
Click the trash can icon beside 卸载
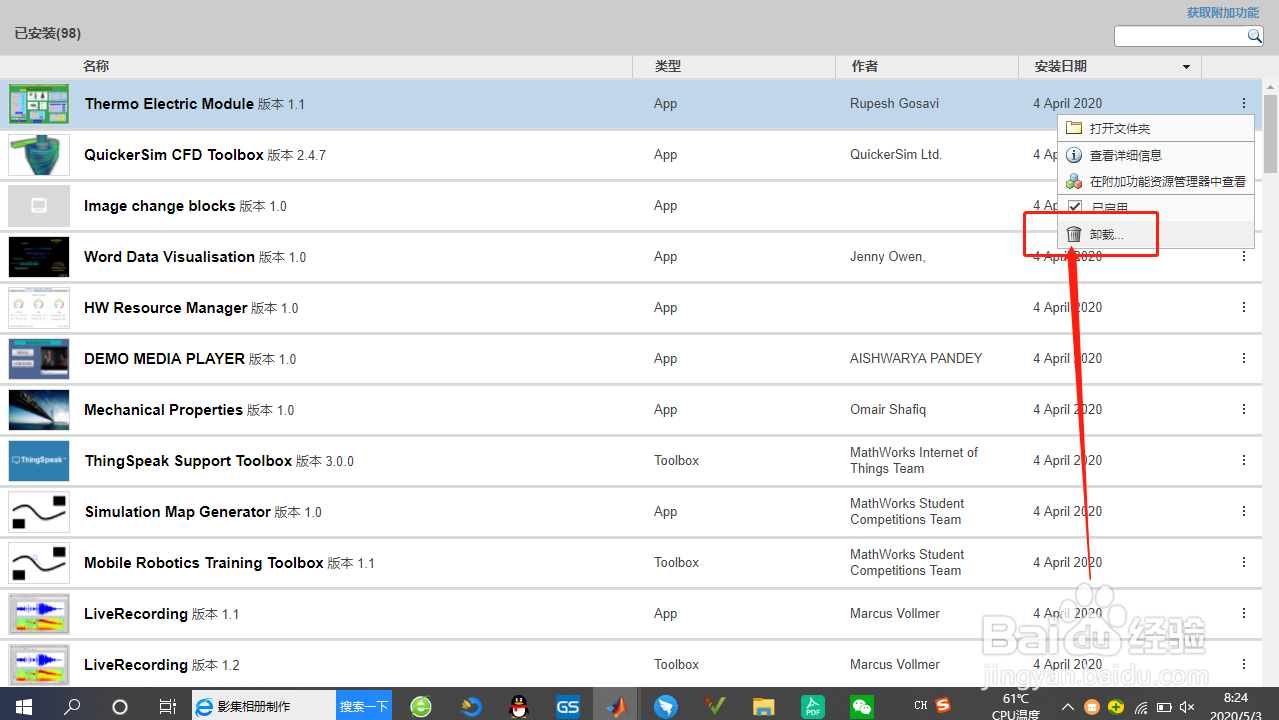[1074, 234]
